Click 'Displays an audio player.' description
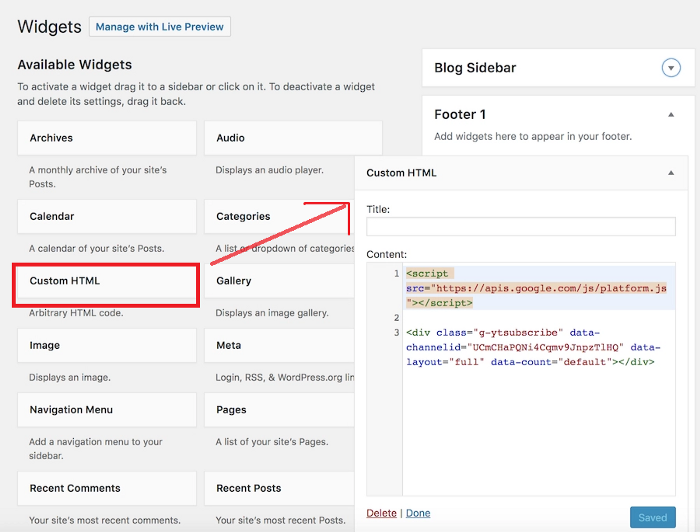 point(270,170)
